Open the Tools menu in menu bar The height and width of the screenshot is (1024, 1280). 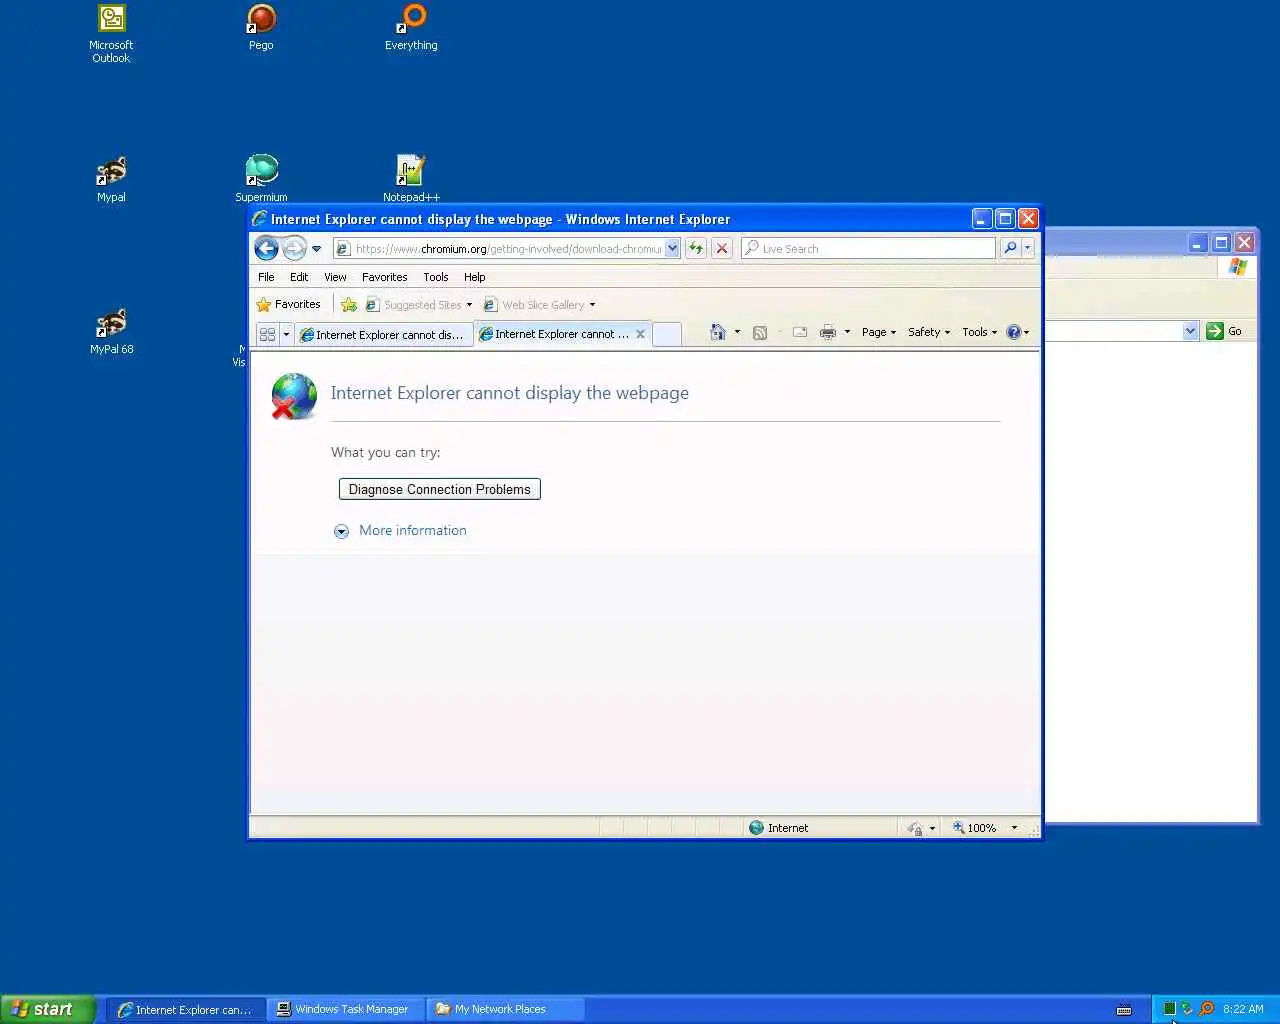[x=436, y=277]
